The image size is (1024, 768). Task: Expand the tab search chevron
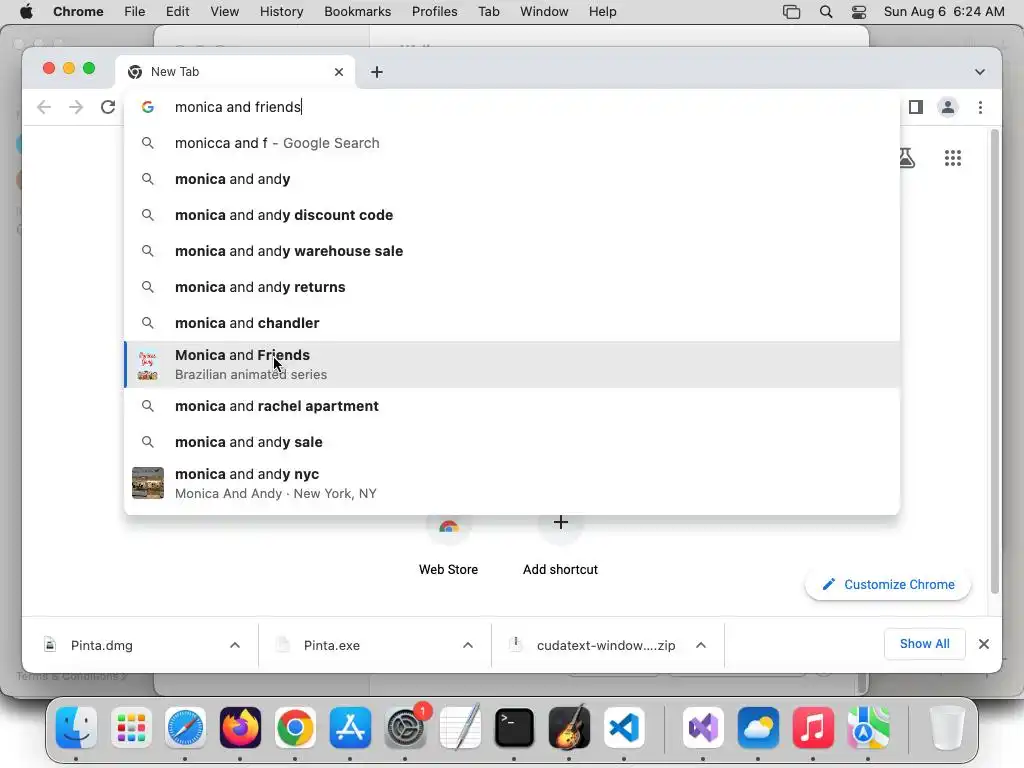[x=980, y=72]
